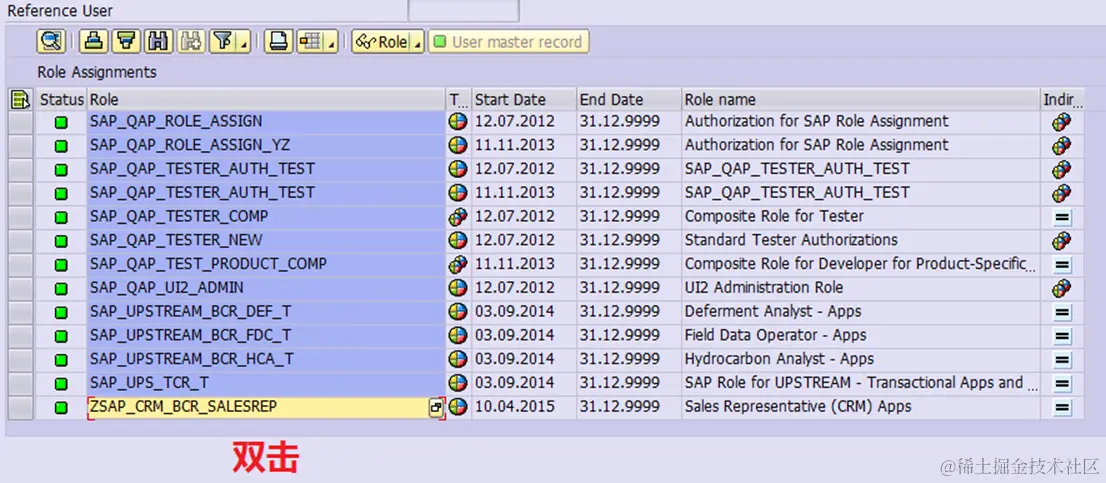The image size is (1106, 483).
Task: Click select-all icon in table corner
Action: click(x=20, y=99)
